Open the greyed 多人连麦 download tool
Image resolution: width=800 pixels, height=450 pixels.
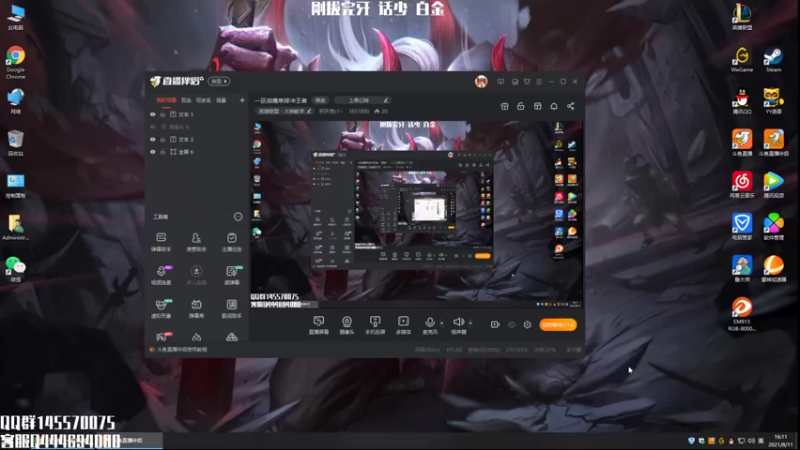196,275
